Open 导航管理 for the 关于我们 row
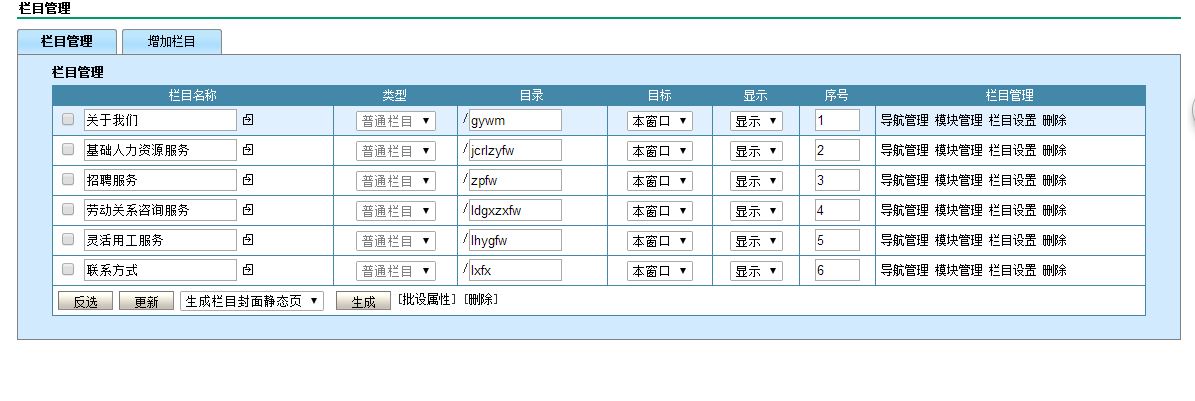 pyautogui.click(x=904, y=121)
